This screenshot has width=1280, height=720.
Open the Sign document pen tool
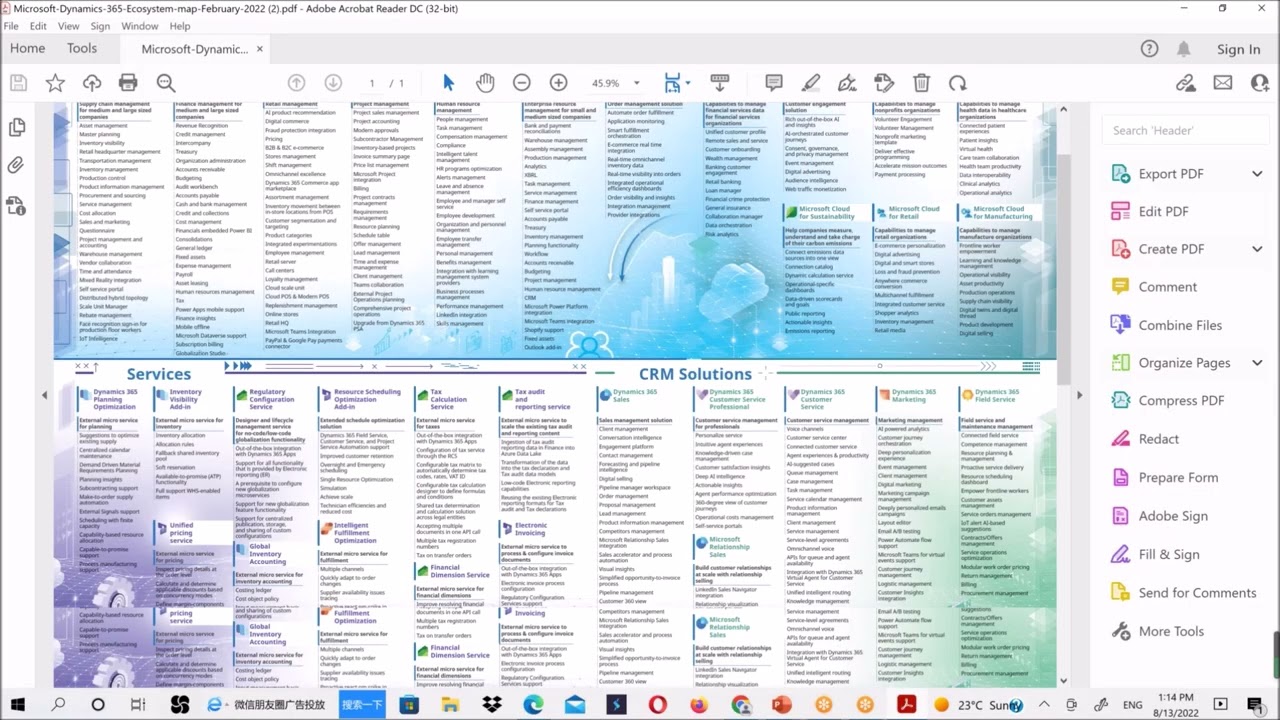click(848, 83)
